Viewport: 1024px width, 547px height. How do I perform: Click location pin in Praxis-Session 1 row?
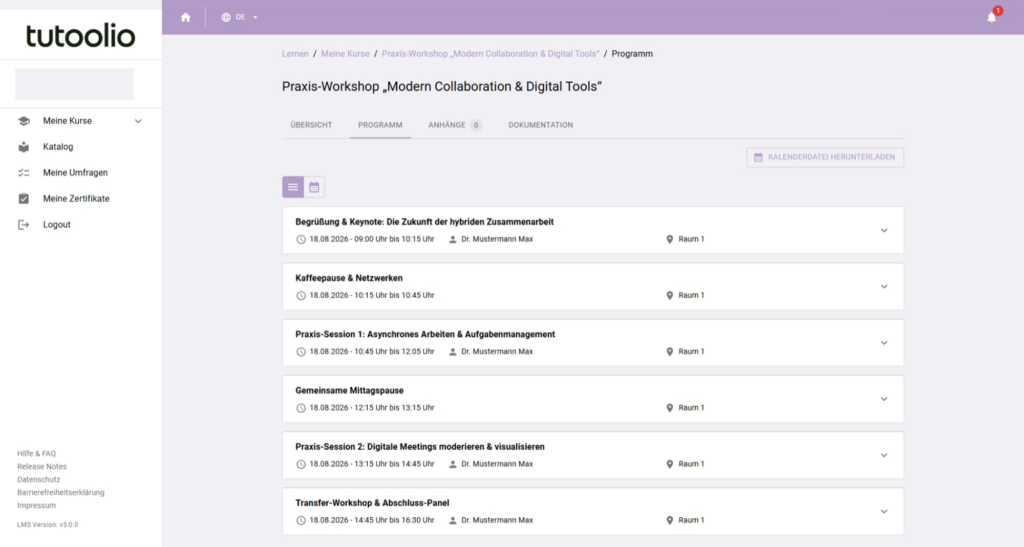coord(669,352)
